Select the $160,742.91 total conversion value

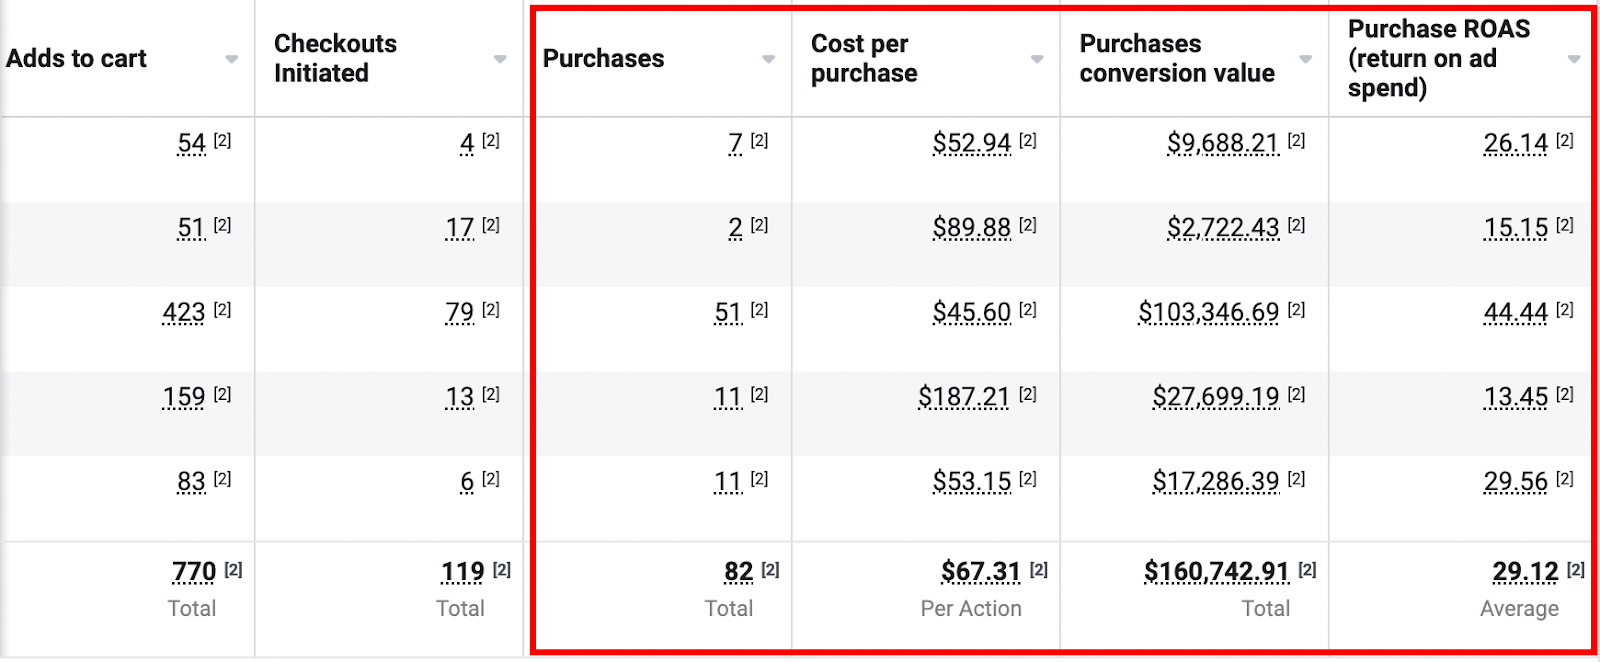[1217, 572]
